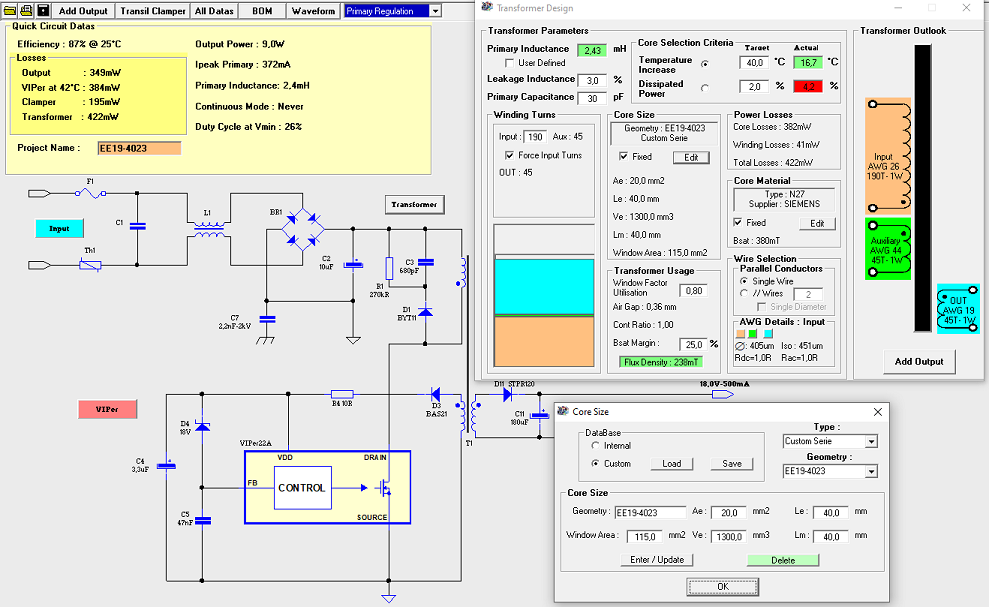The width and height of the screenshot is (989, 607).
Task: Click the orange AWG Details color swatch
Action: (740, 333)
